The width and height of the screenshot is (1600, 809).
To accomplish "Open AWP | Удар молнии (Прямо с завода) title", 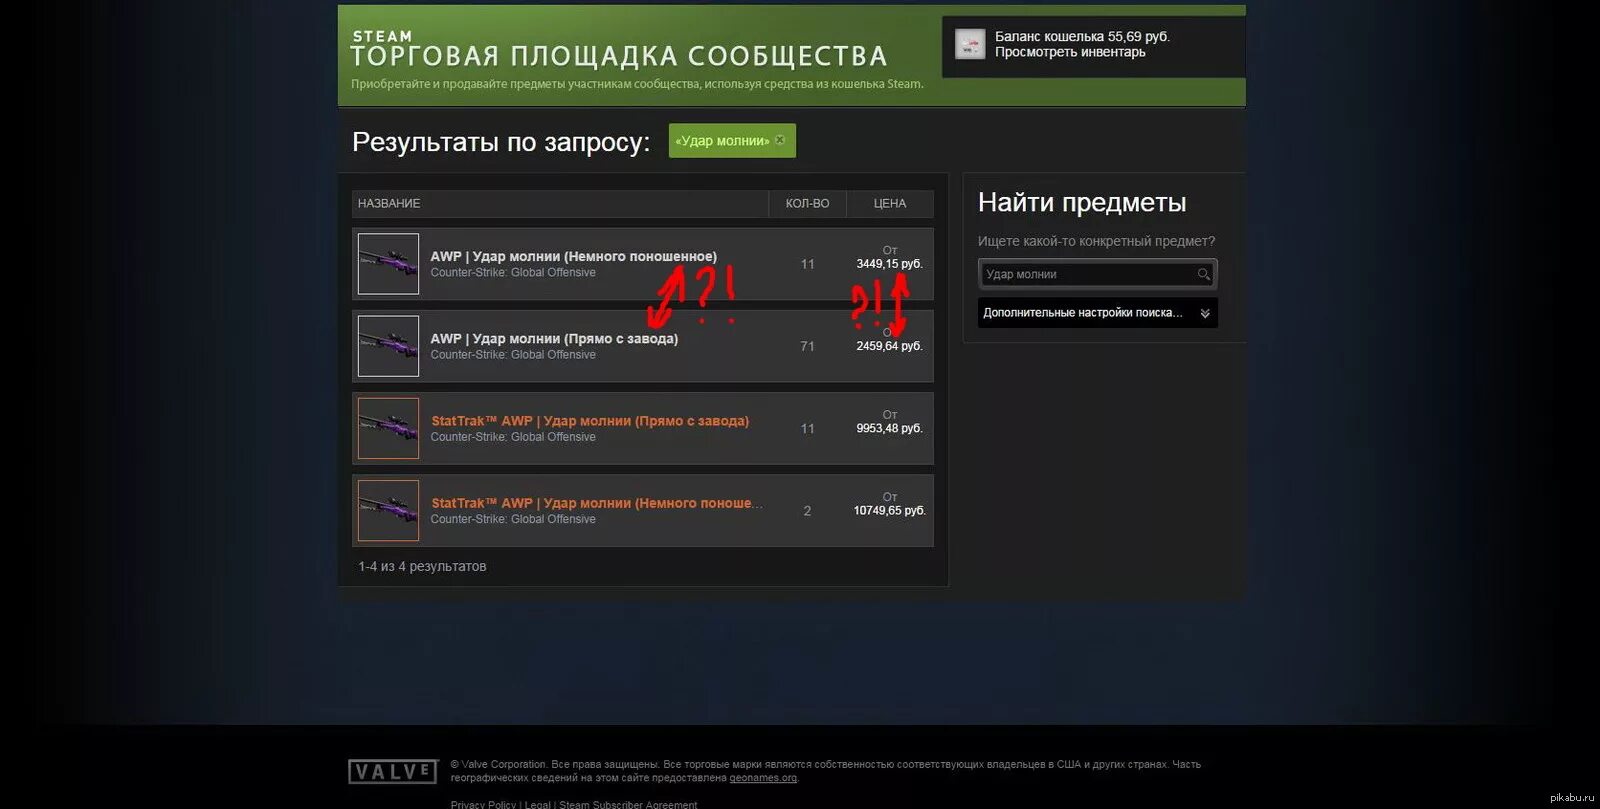I will 554,338.
